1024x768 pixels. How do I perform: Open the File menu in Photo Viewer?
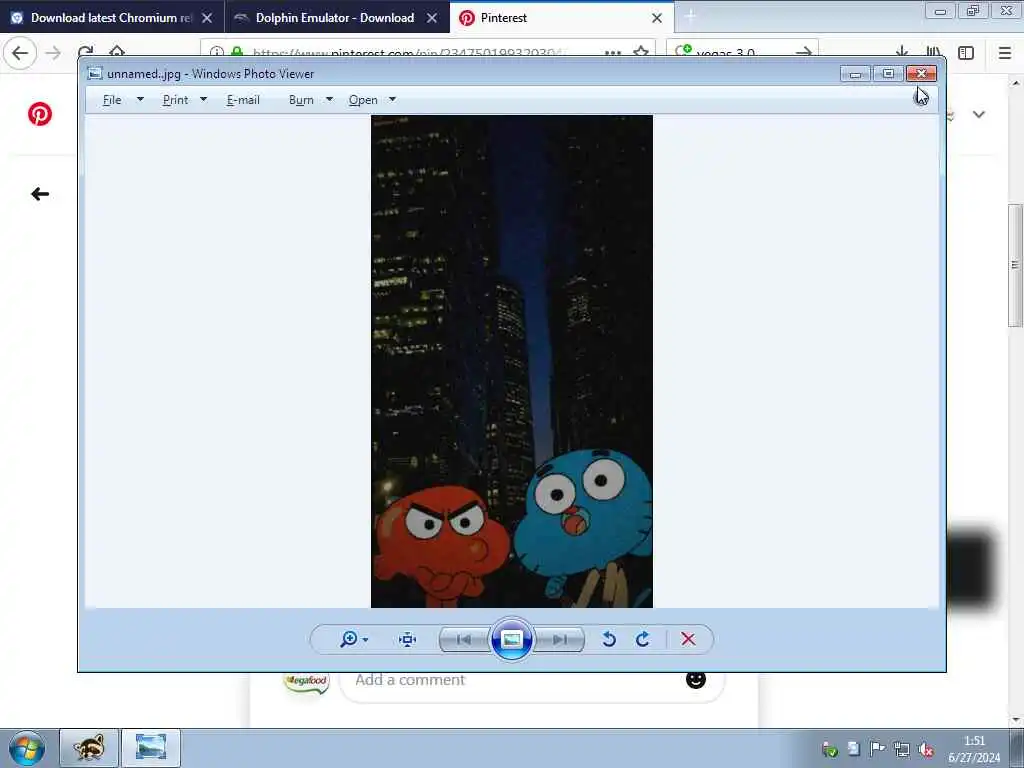[112, 100]
